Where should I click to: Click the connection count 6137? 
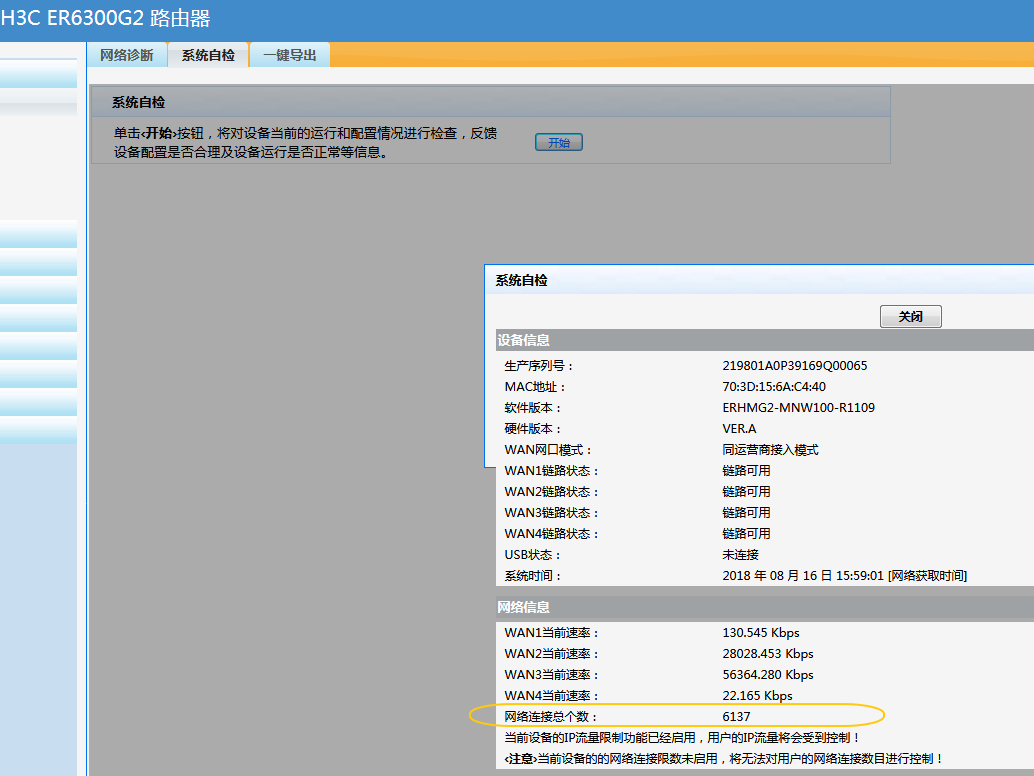[x=737, y=717]
